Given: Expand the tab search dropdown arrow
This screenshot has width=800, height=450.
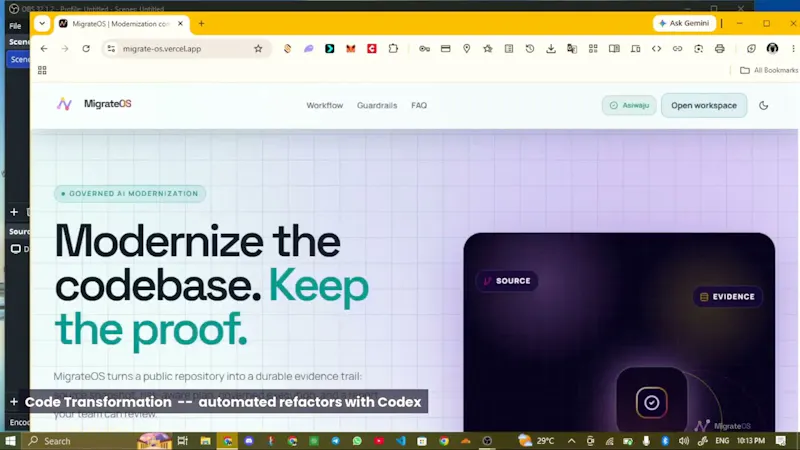Looking at the screenshot, I should (42, 23).
